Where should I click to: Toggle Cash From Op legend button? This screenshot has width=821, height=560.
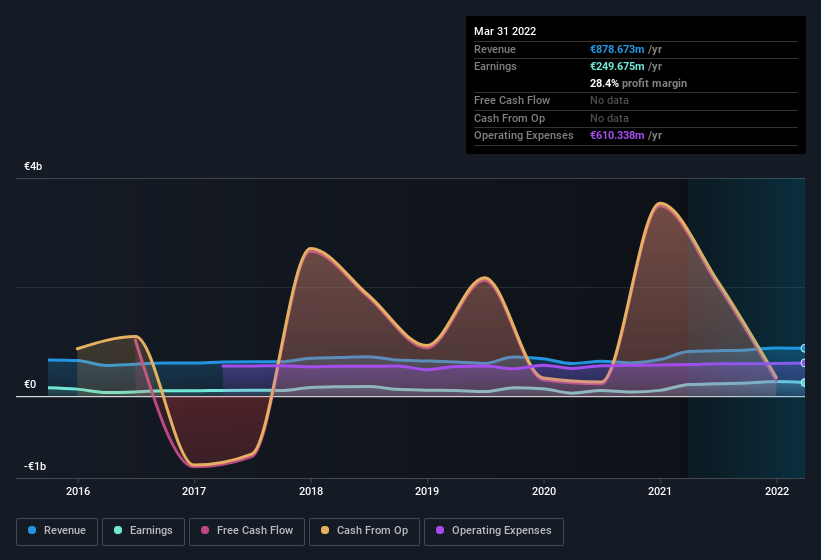click(x=364, y=531)
